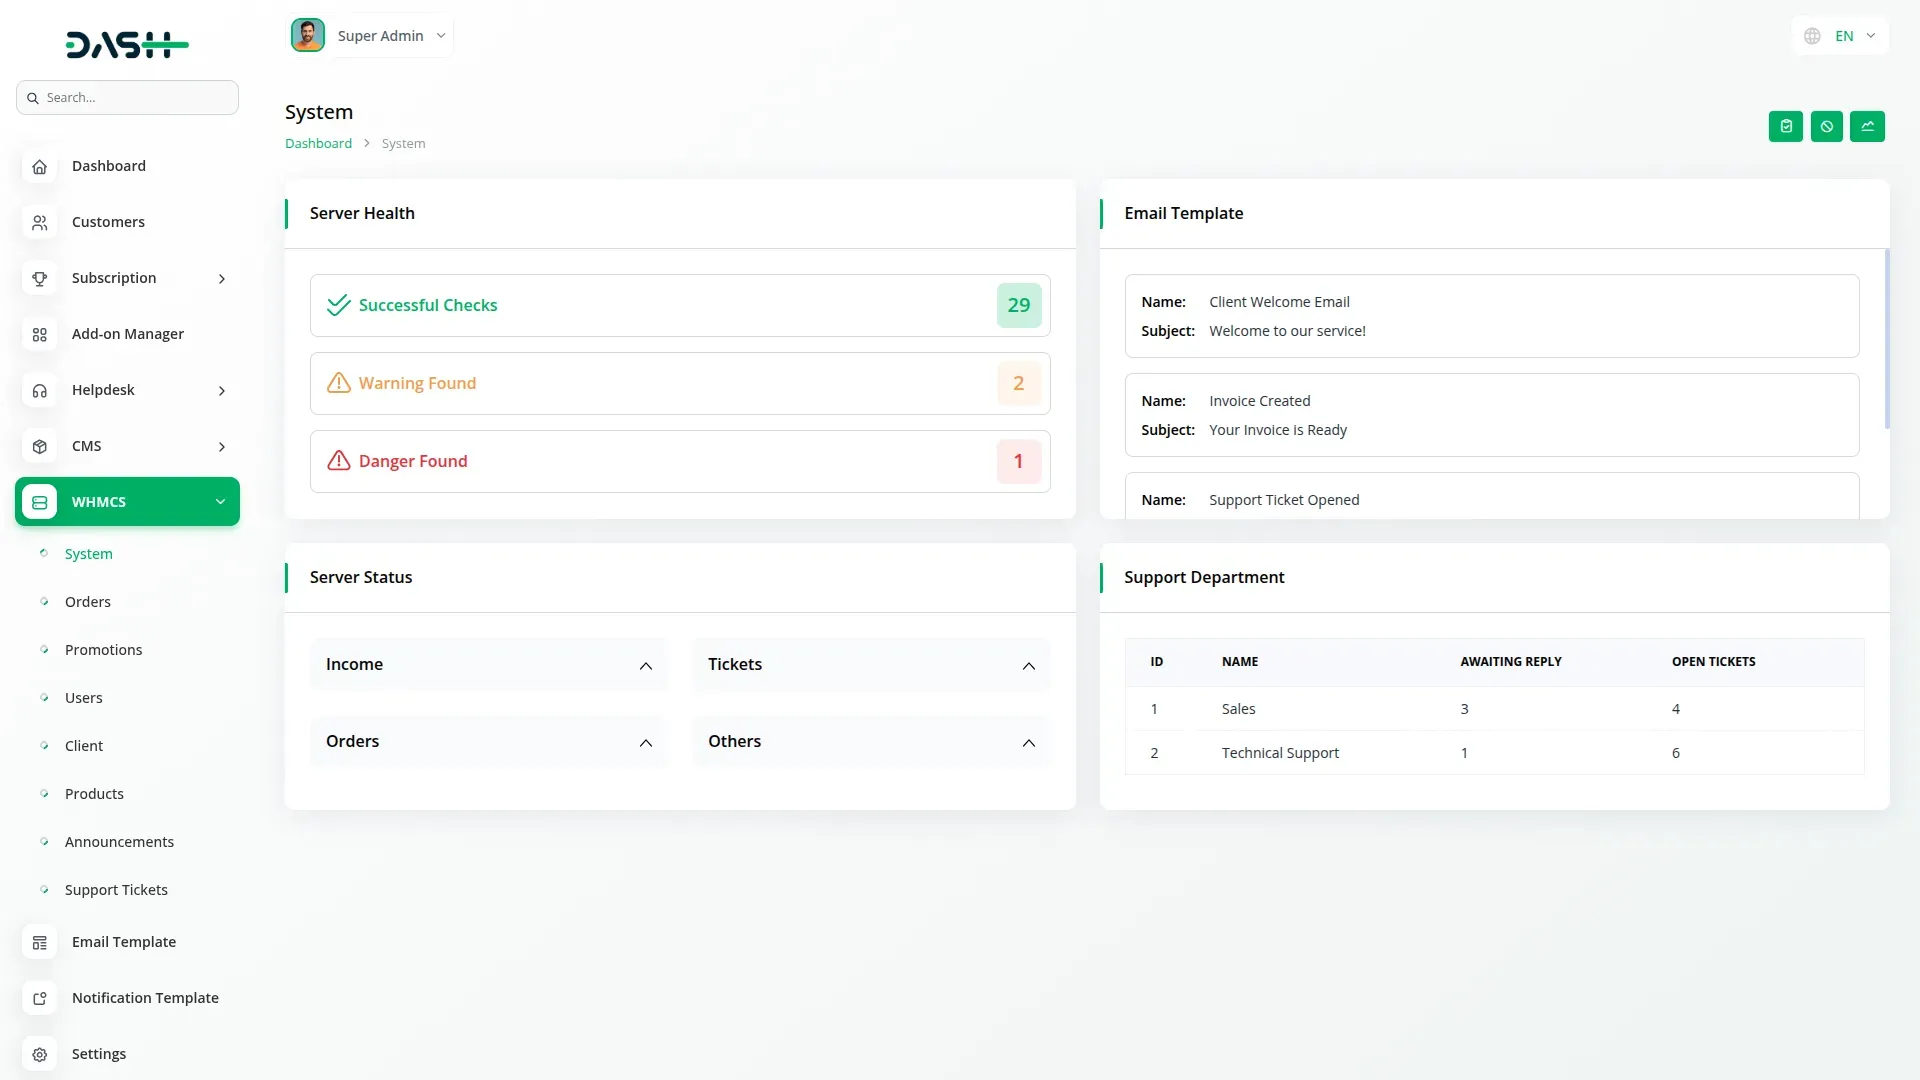Viewport: 1920px width, 1080px height.
Task: Click the Dashboard breadcrumb link
Action: pyautogui.click(x=318, y=144)
